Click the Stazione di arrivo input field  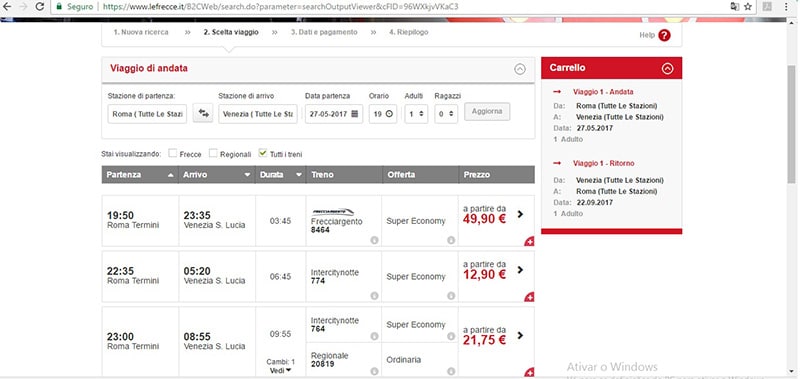pyautogui.click(x=258, y=114)
